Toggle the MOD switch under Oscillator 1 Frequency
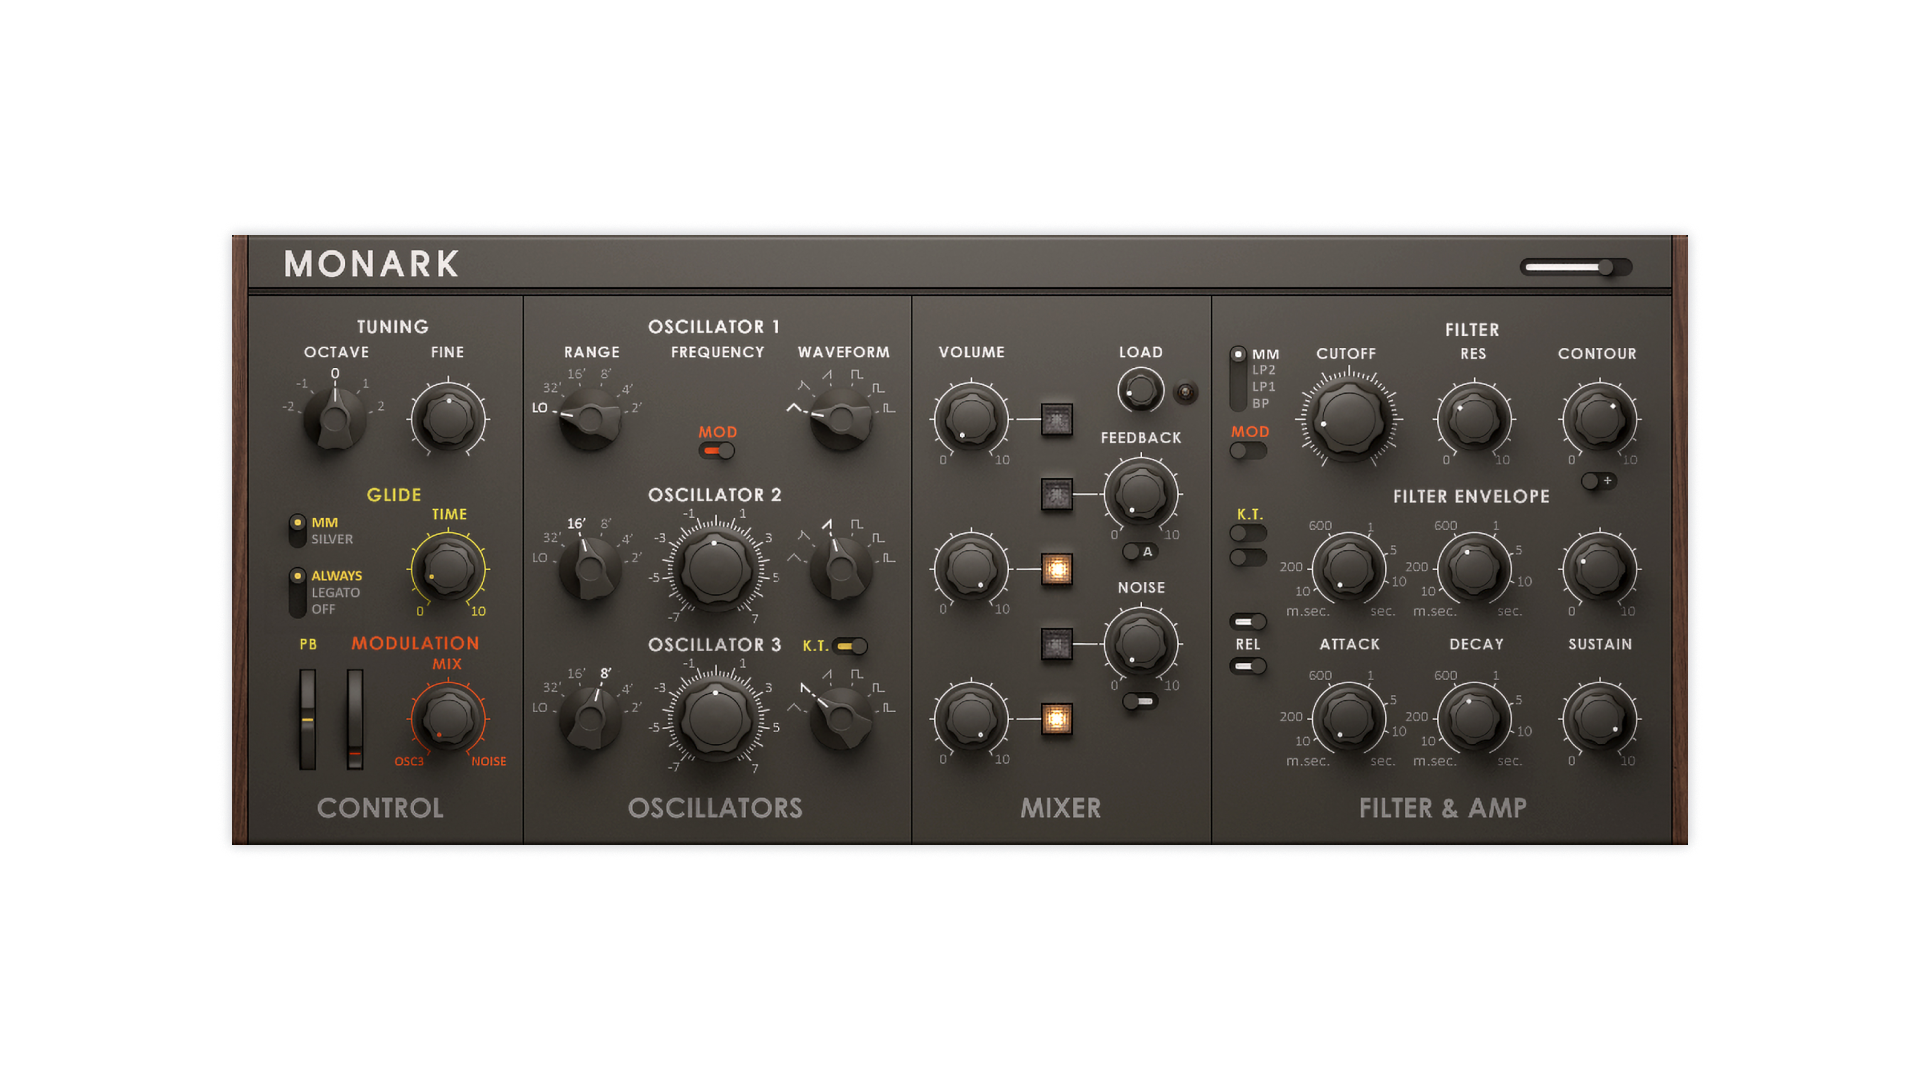 tap(717, 451)
